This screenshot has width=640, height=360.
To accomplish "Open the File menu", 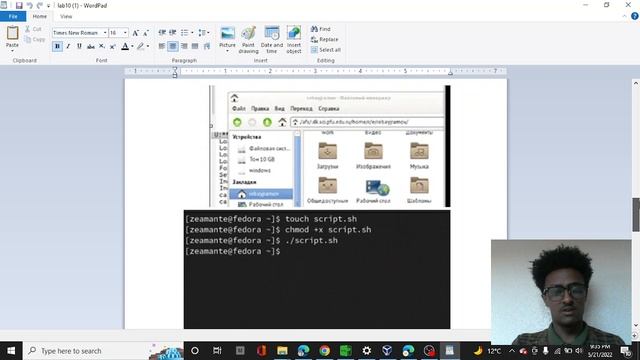I will (x=13, y=16).
